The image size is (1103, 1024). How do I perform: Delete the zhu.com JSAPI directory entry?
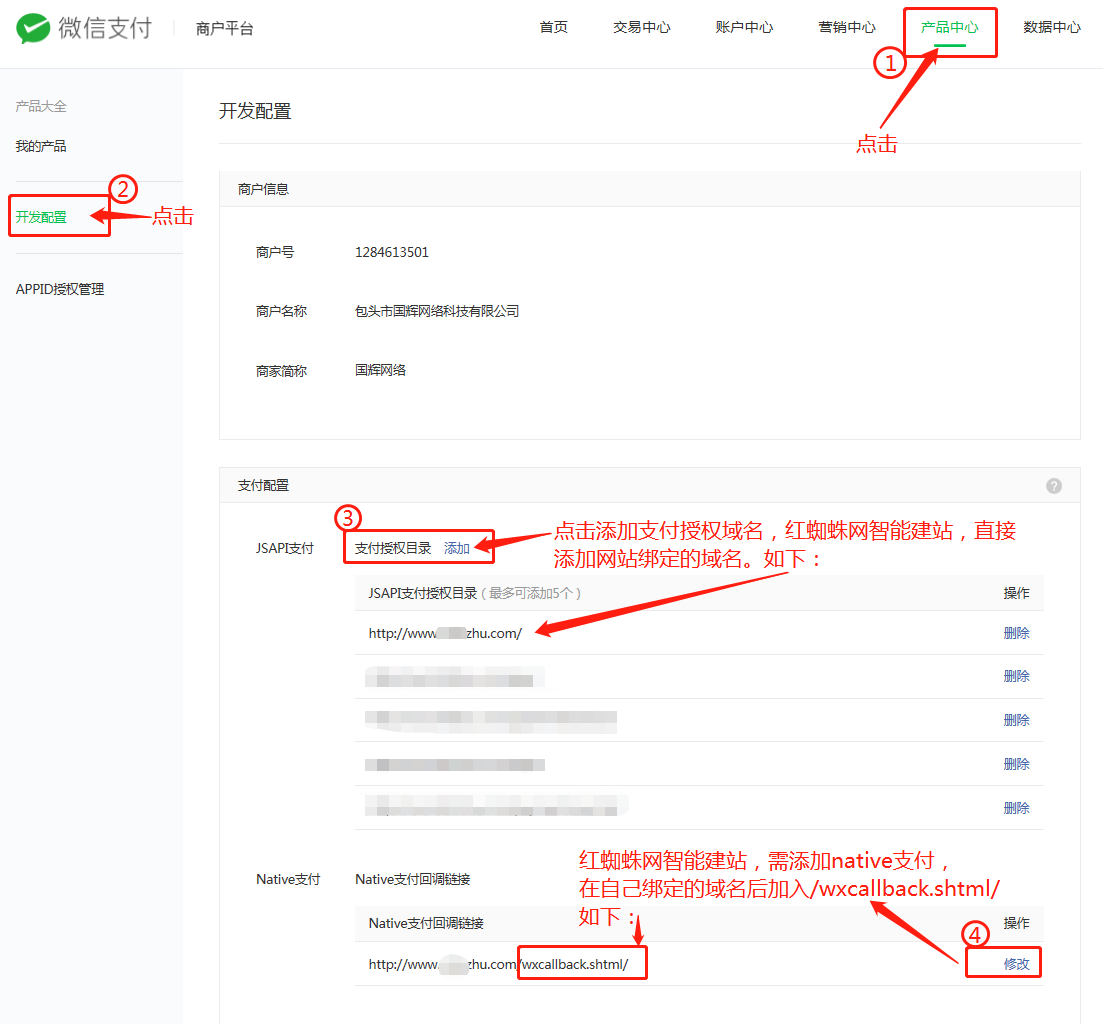1016,633
